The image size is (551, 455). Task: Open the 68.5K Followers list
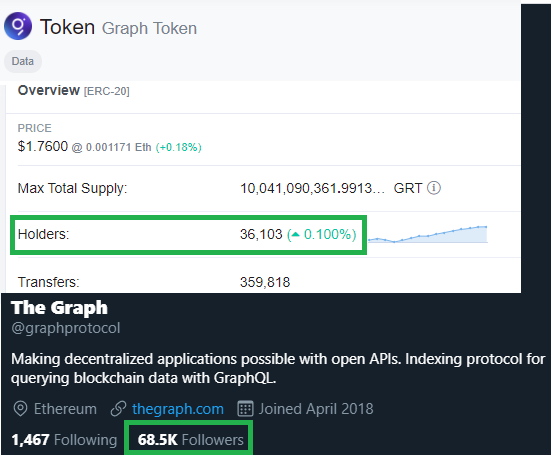190,440
